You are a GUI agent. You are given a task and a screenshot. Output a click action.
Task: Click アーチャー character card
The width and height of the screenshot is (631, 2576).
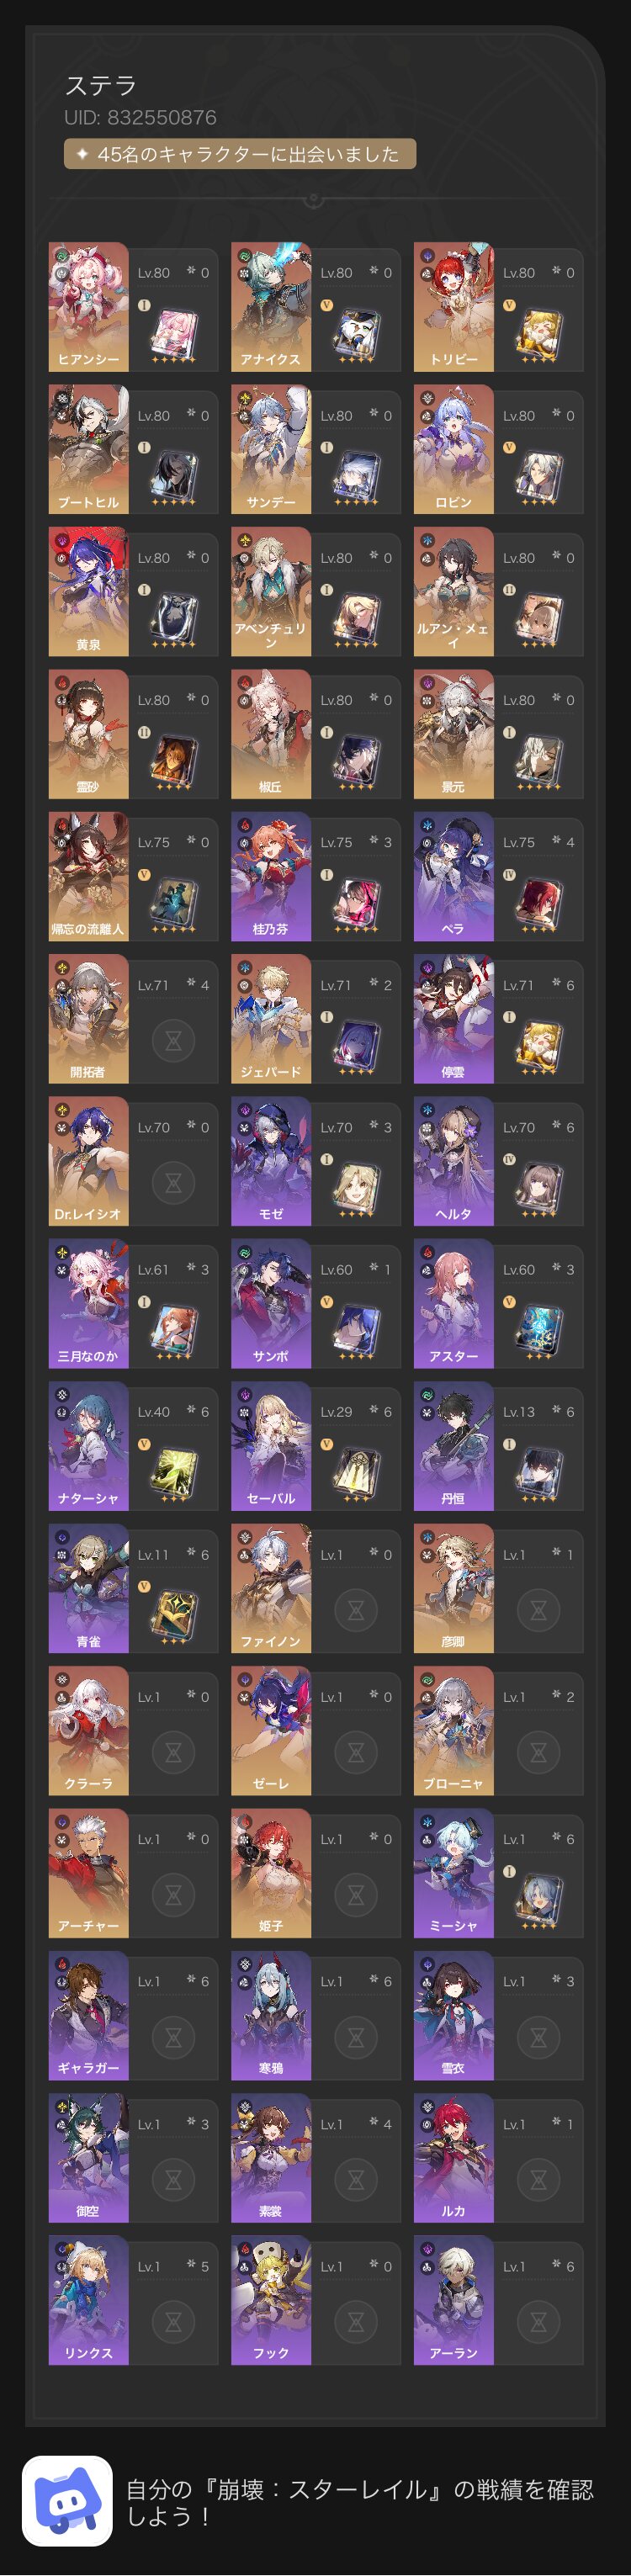(133, 1873)
